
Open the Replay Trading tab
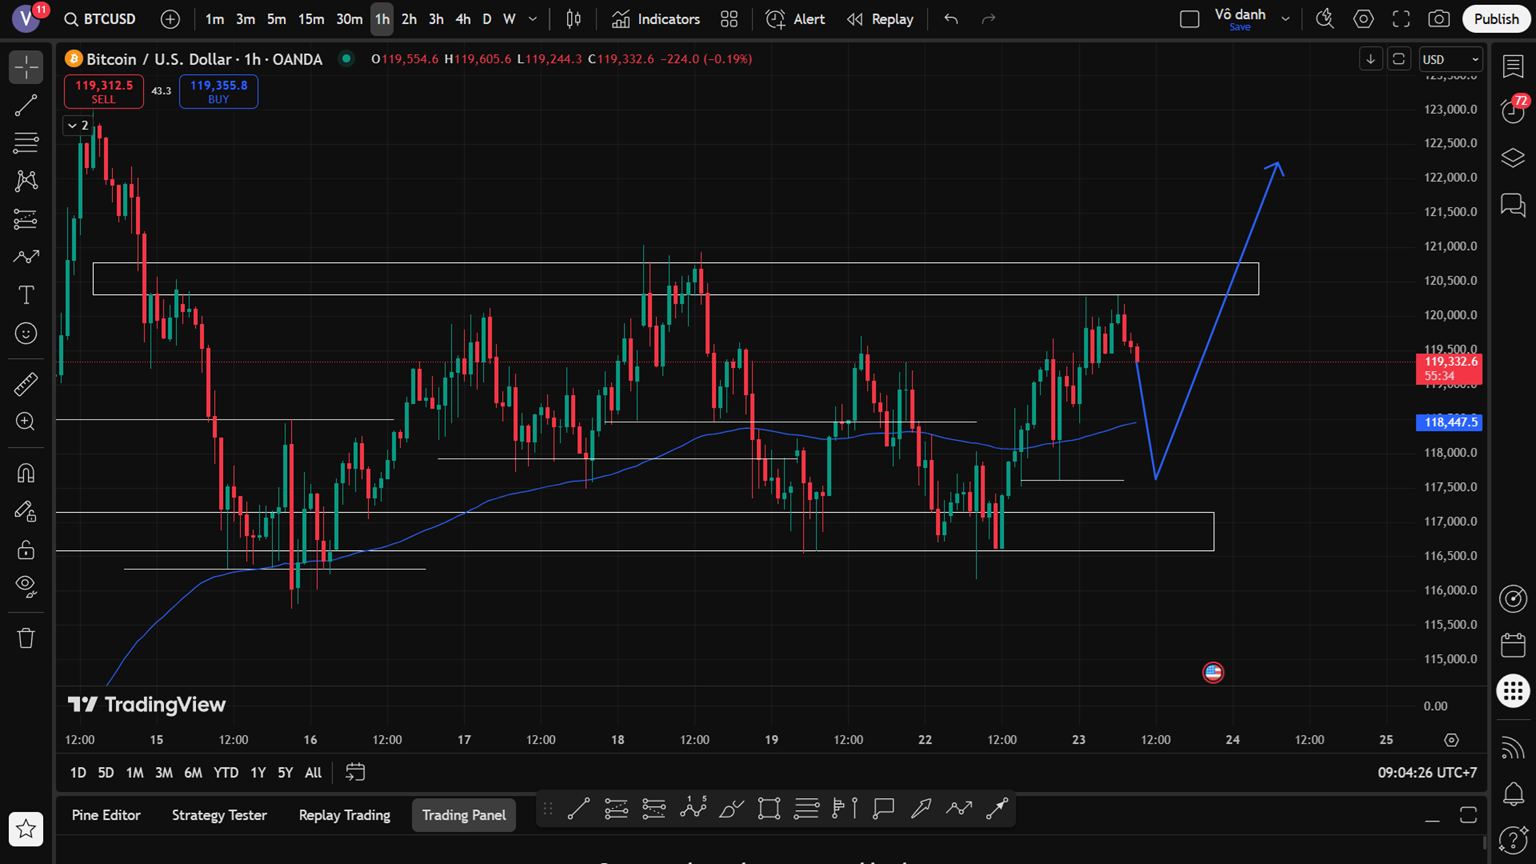pos(344,815)
